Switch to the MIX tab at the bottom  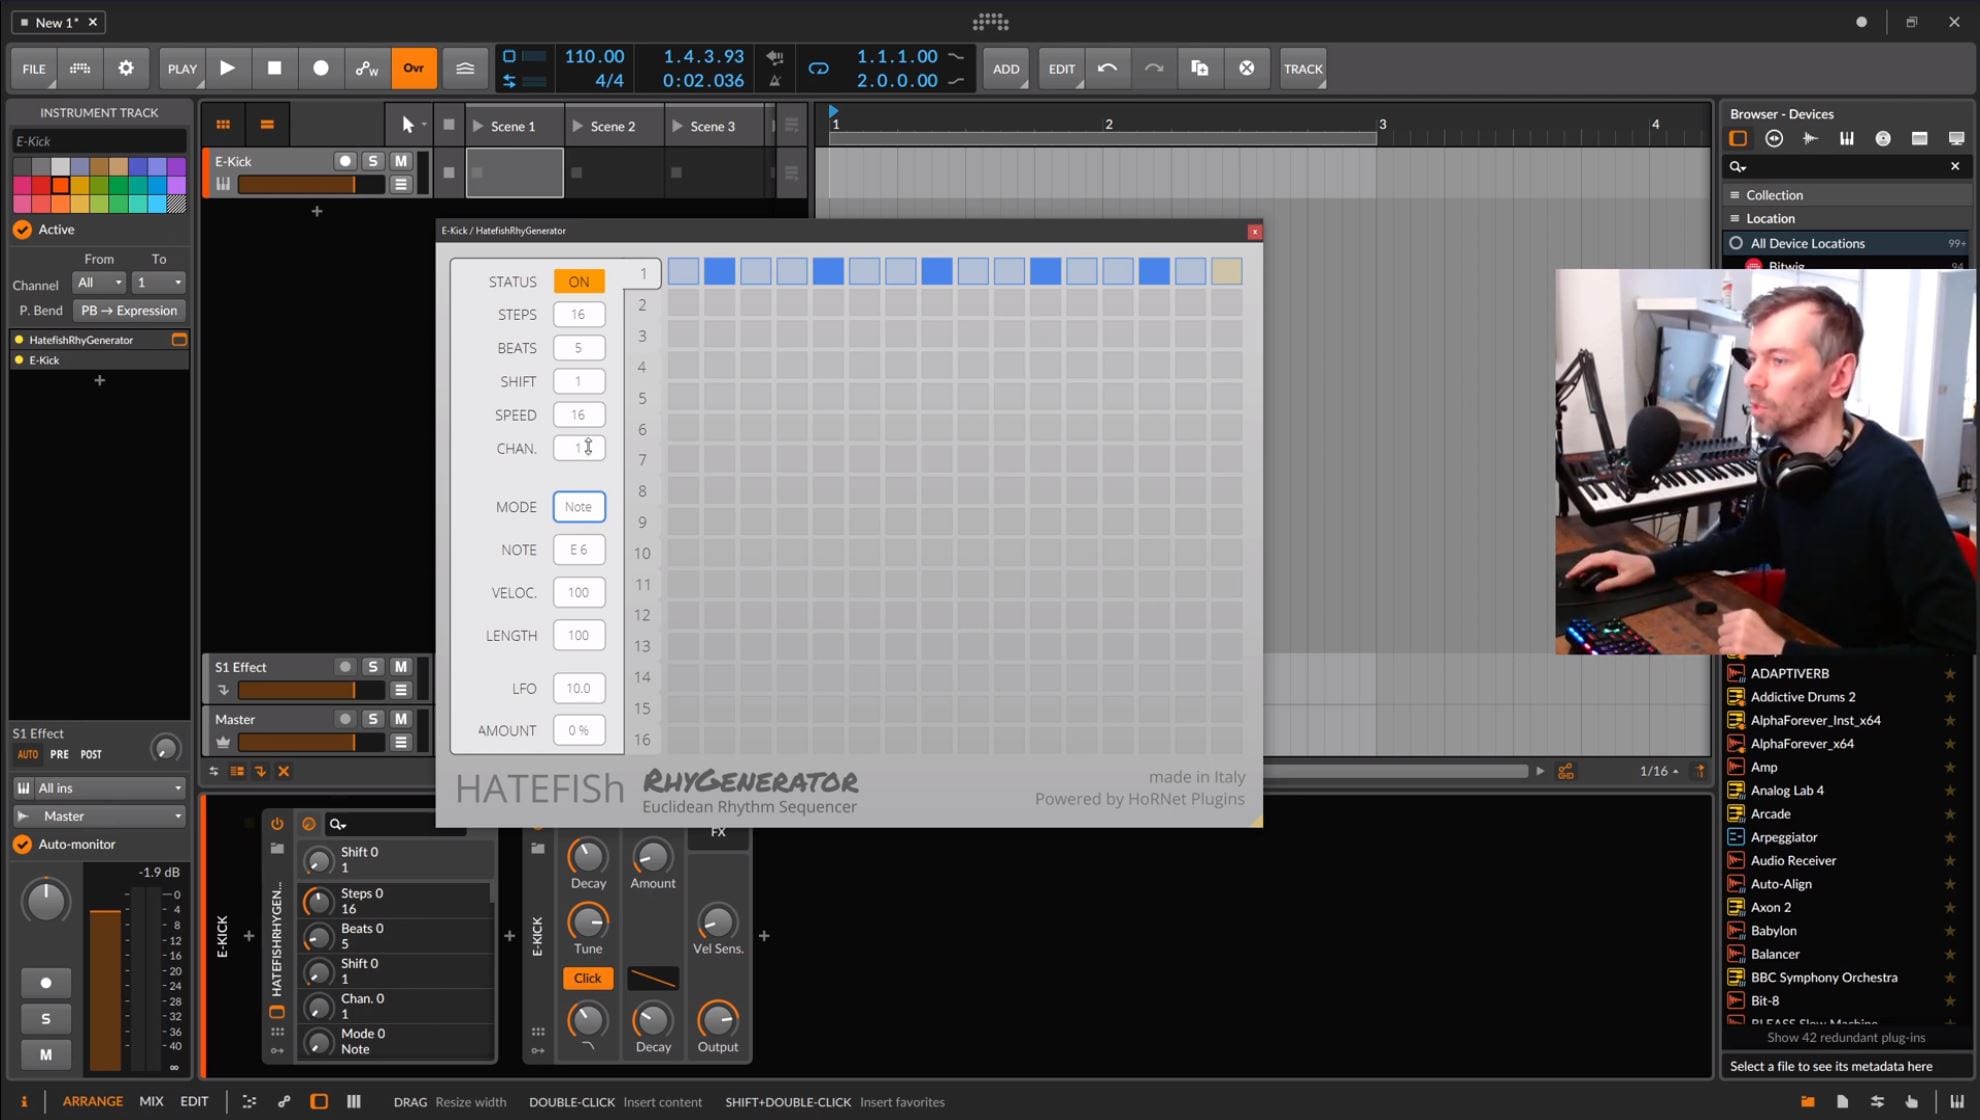tap(151, 1101)
